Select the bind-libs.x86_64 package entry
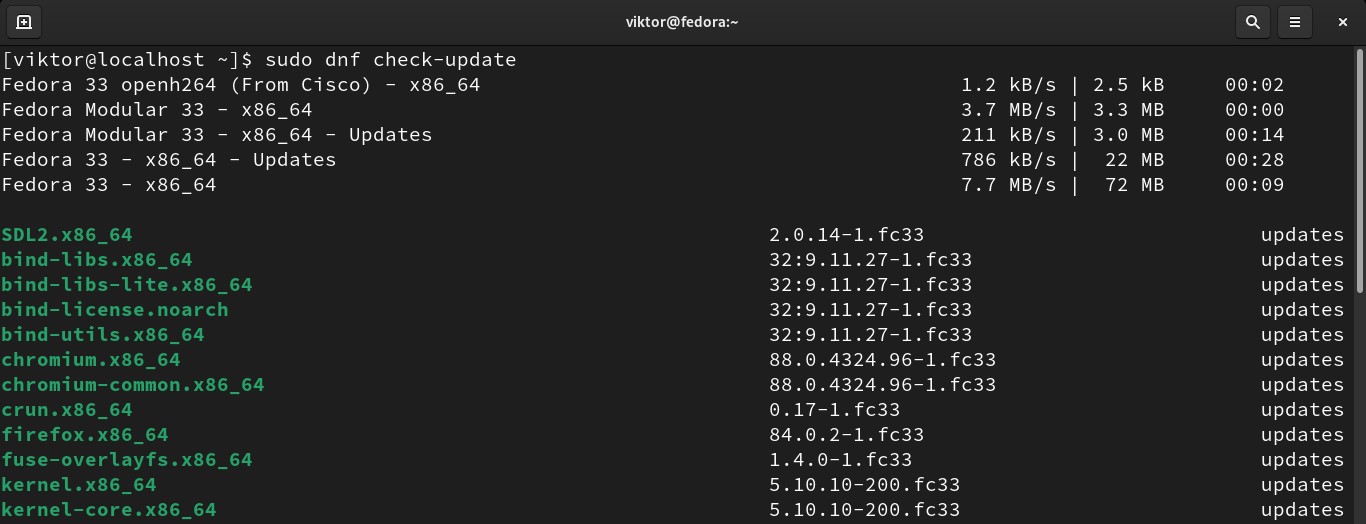 pos(97,260)
